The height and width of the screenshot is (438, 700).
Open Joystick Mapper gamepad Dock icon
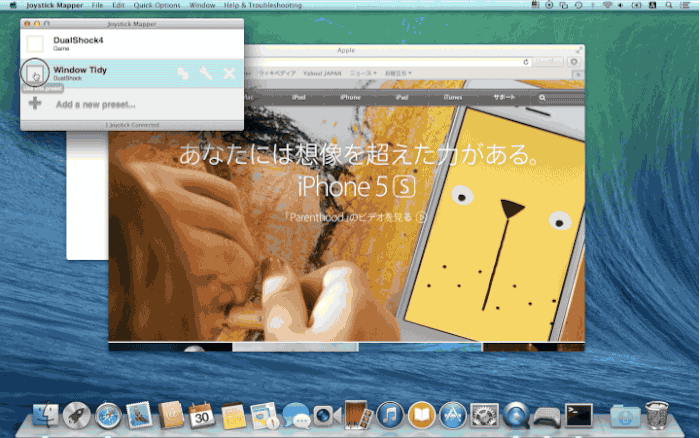(x=547, y=417)
